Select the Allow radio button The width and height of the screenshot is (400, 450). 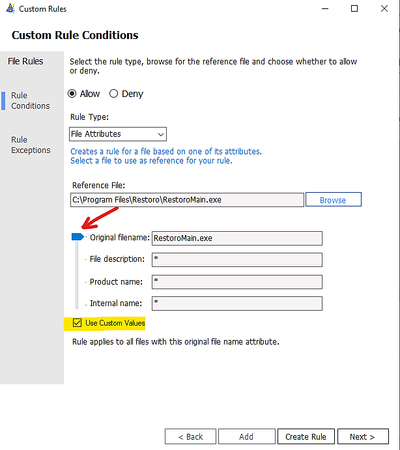click(72, 94)
